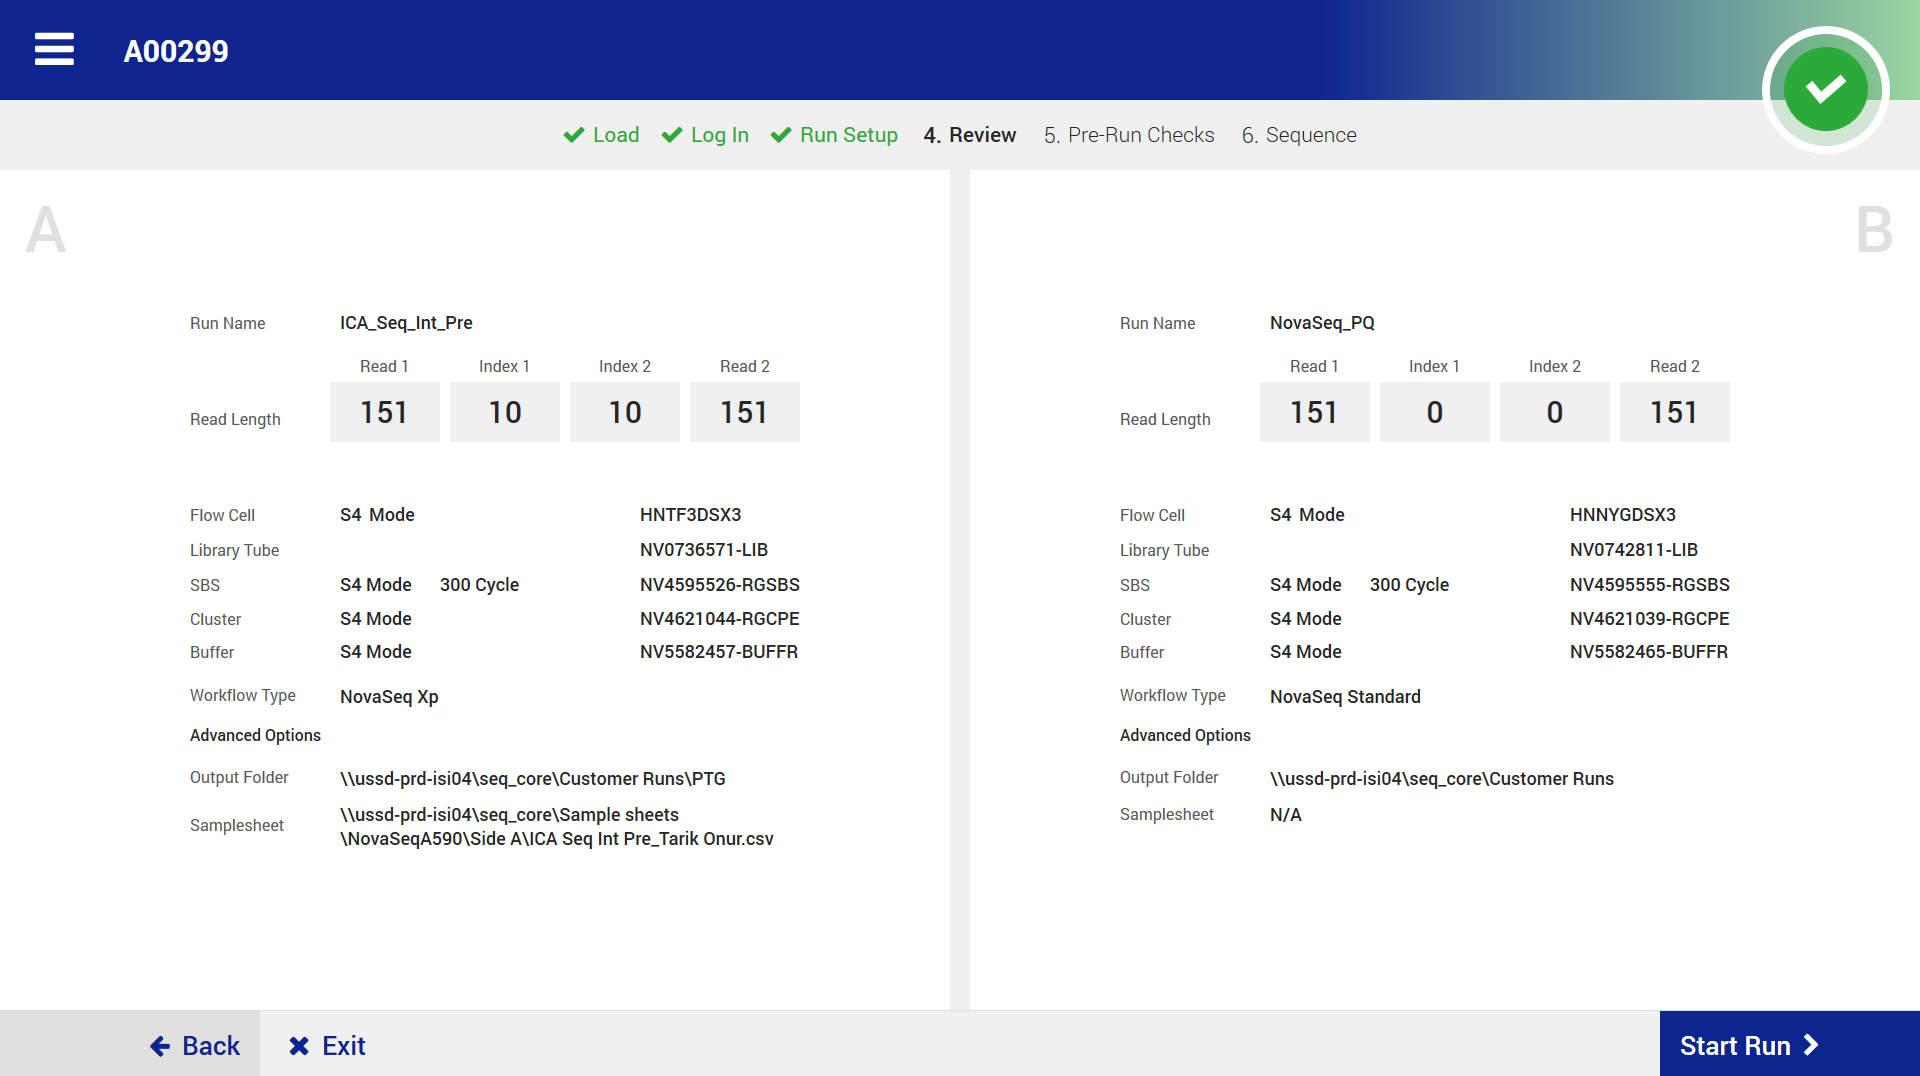
Task: Click Side B Index 2 value 0
Action: 1555,412
